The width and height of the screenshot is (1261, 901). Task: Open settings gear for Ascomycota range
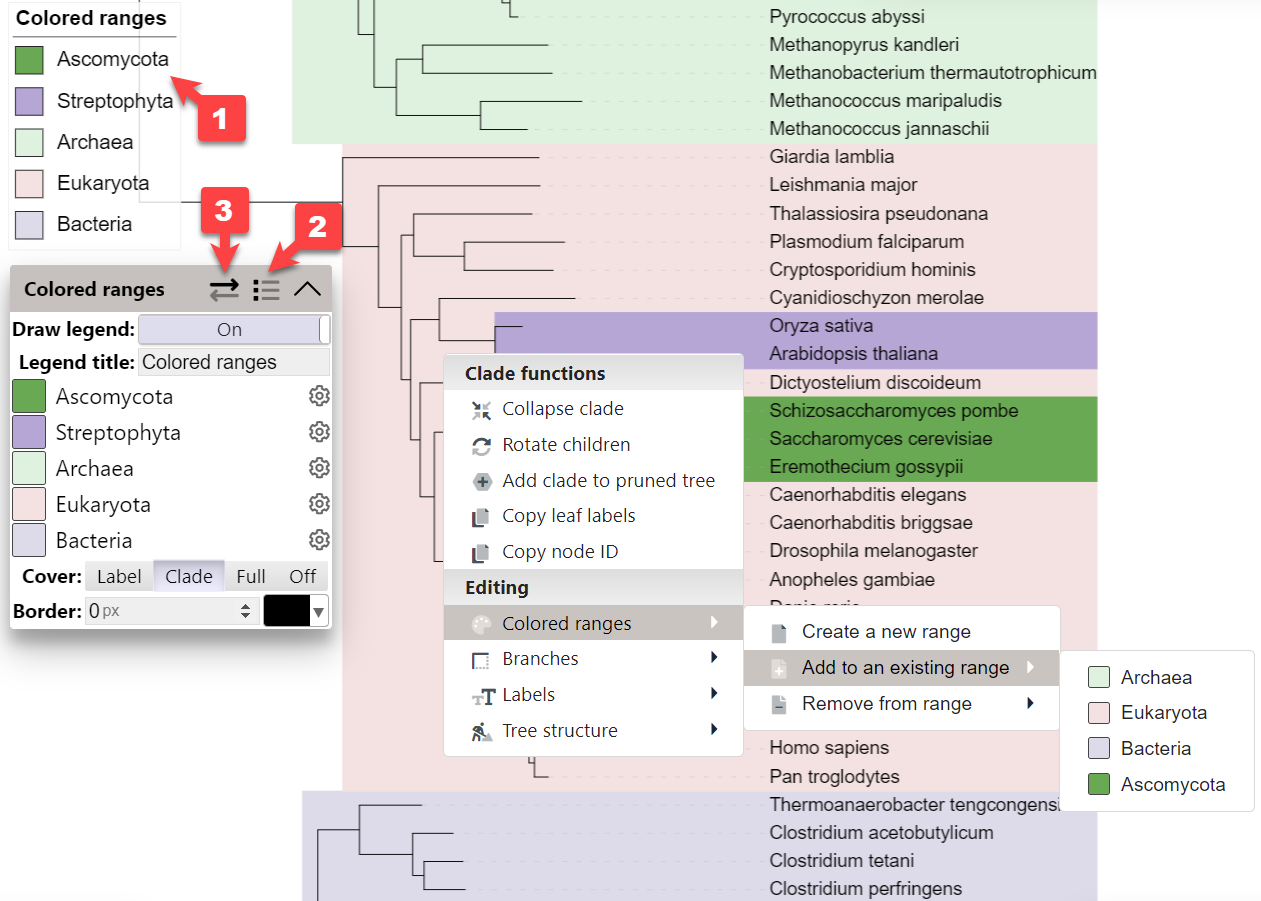(x=319, y=397)
